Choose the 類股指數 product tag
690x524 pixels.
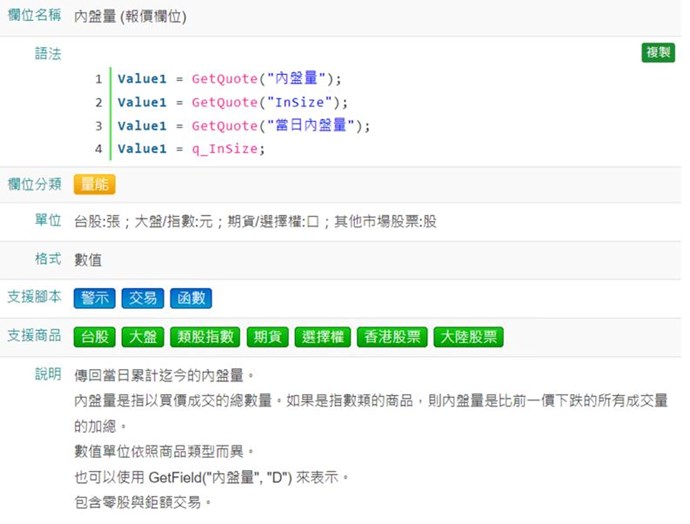pos(204,337)
